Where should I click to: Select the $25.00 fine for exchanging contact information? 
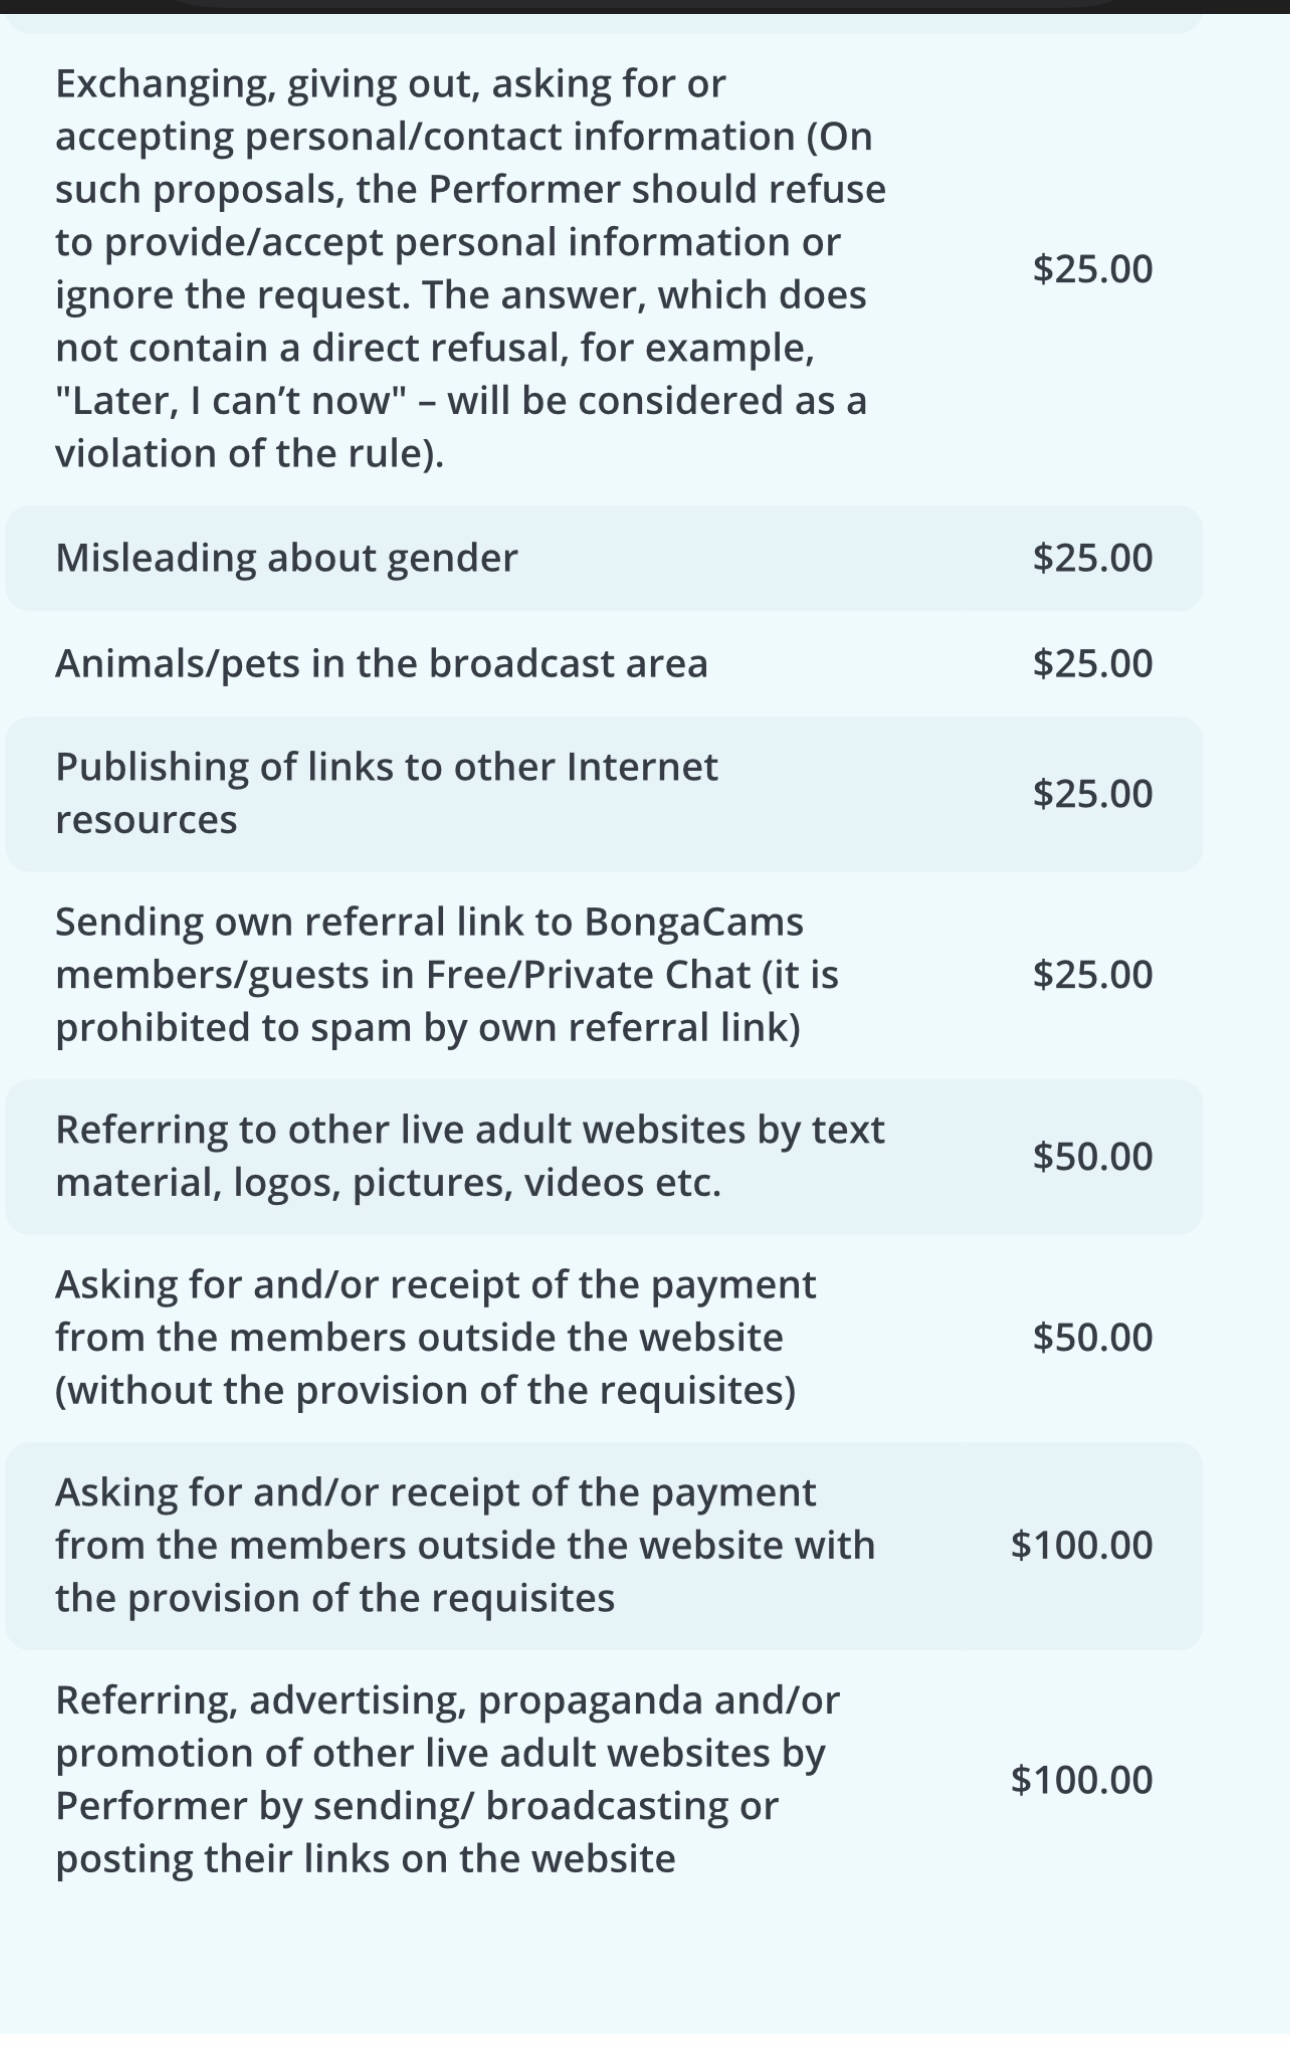click(x=1092, y=269)
